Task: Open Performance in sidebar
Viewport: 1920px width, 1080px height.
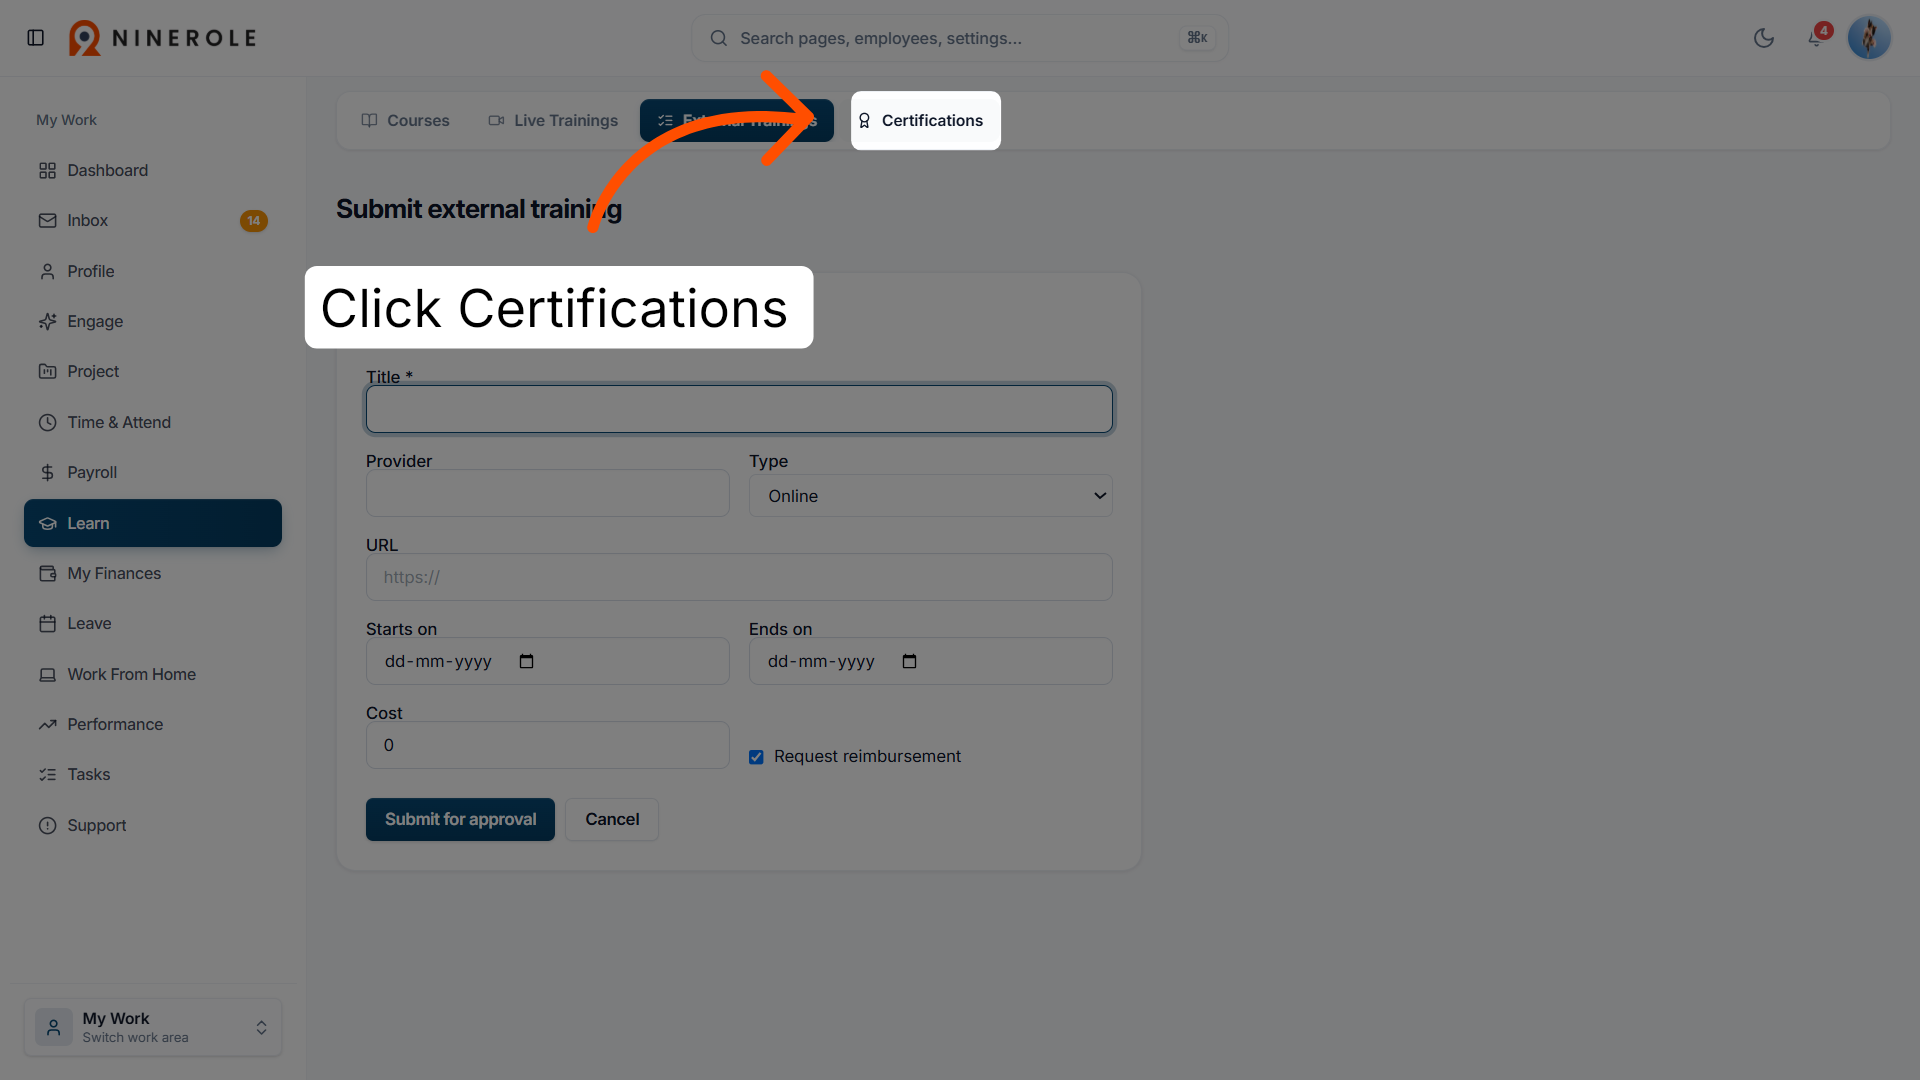Action: [x=153, y=725]
